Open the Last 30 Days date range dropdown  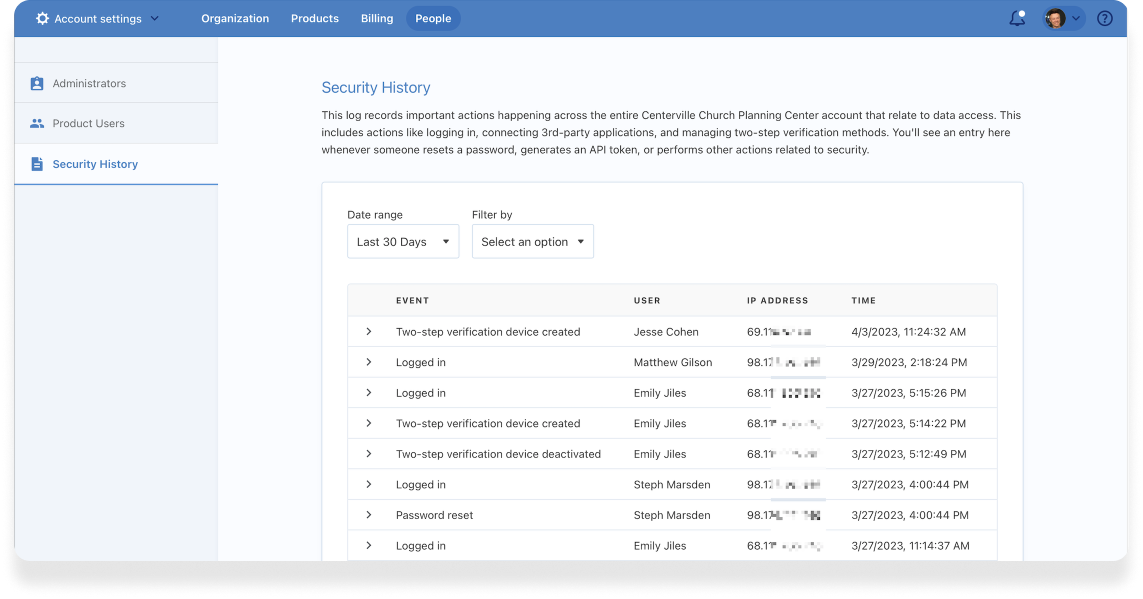[403, 242]
